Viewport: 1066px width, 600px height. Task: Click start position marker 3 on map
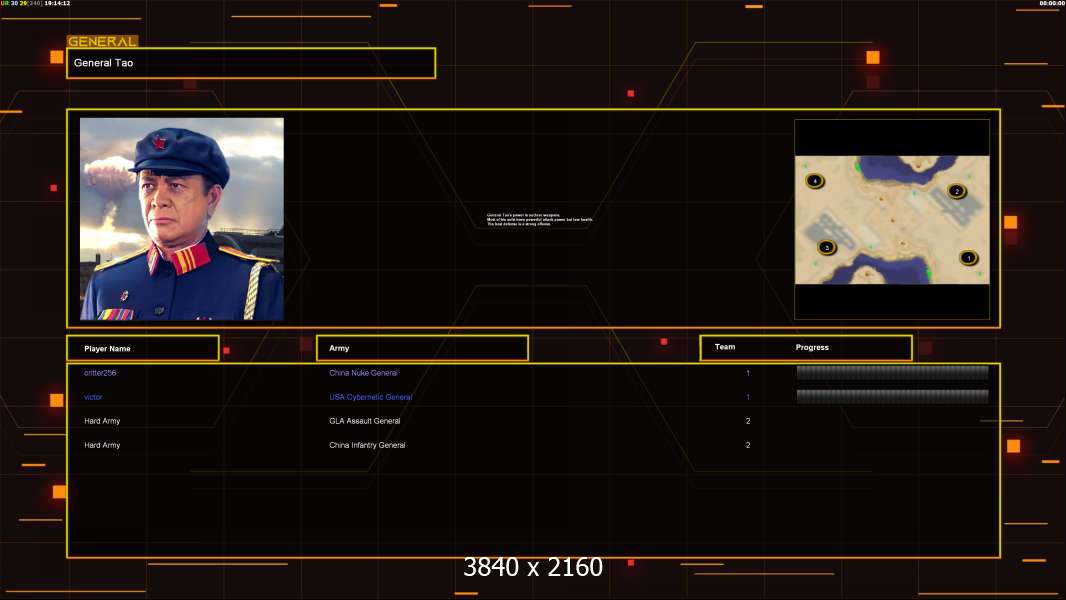point(827,247)
